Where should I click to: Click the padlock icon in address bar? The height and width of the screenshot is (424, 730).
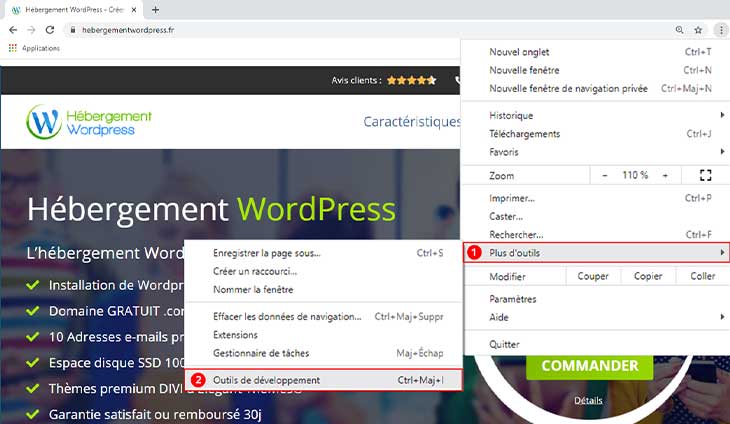click(73, 30)
